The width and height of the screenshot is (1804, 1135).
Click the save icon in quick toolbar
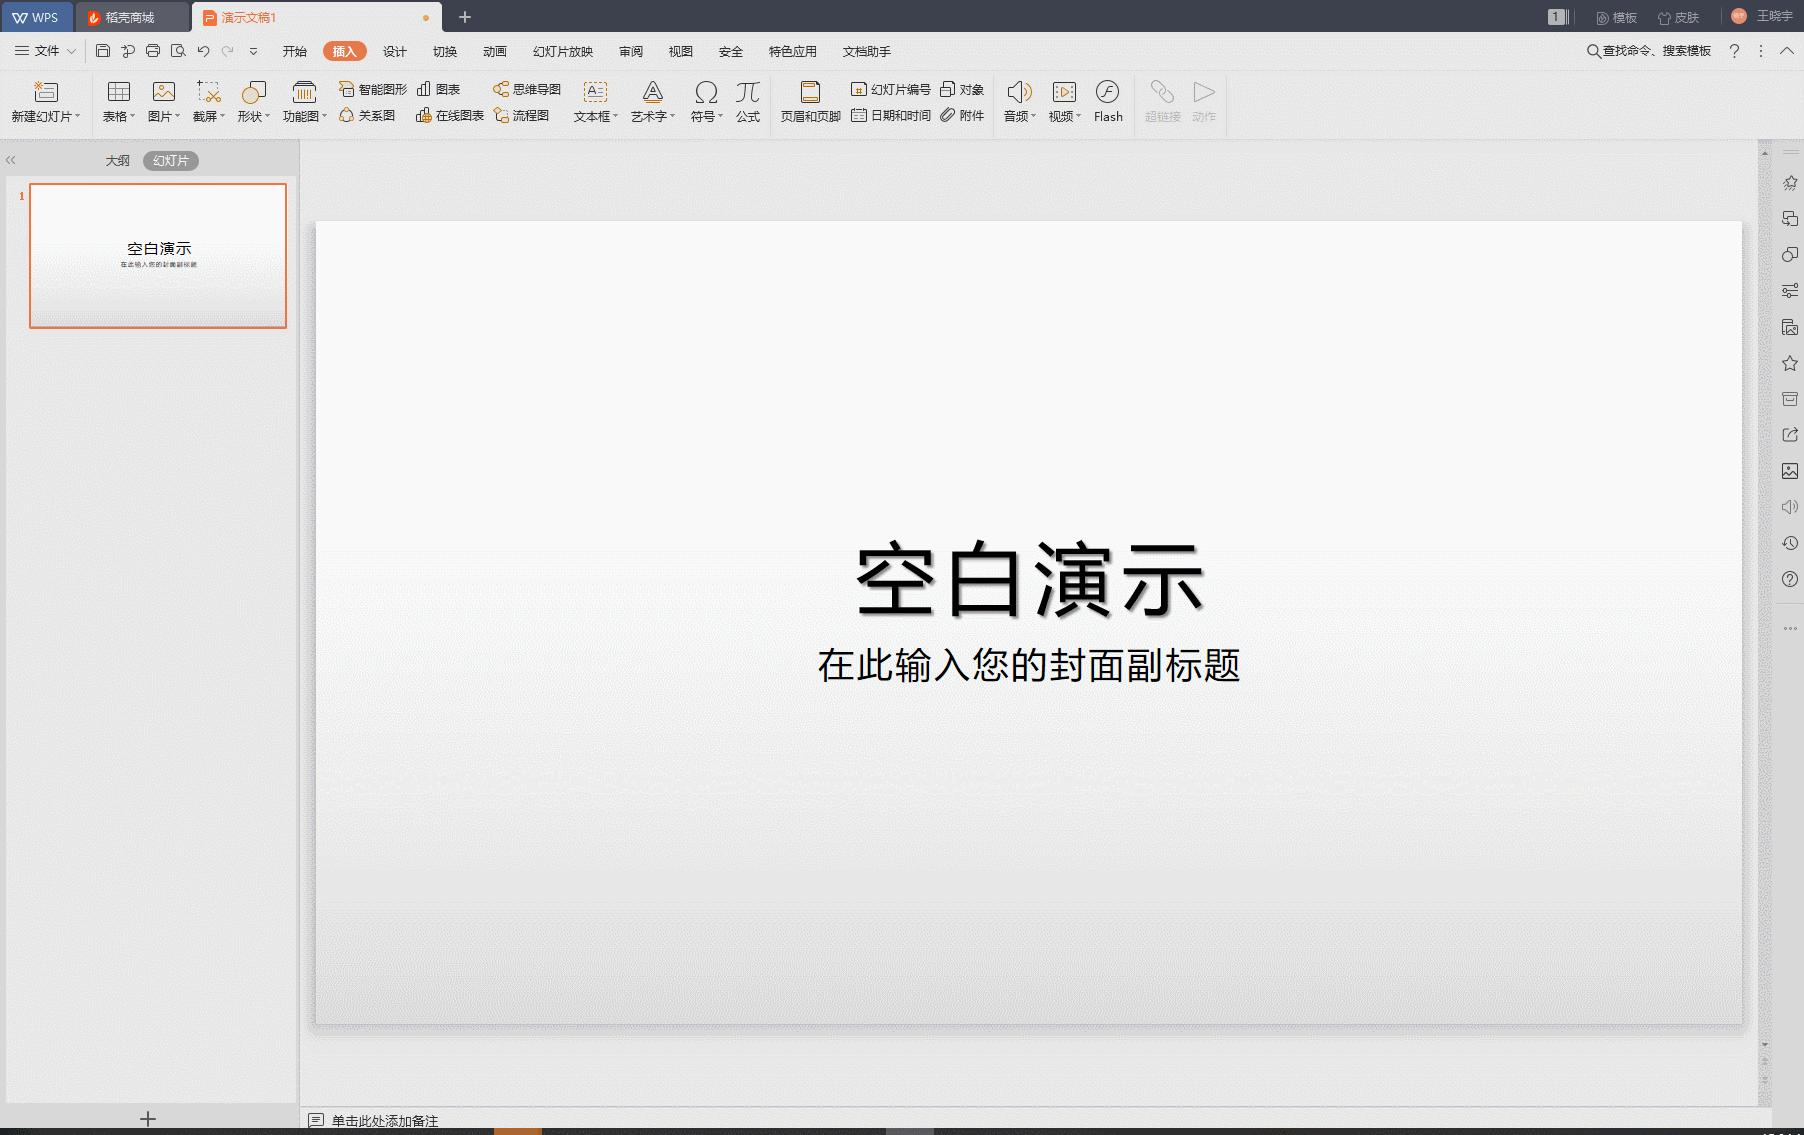pyautogui.click(x=103, y=51)
